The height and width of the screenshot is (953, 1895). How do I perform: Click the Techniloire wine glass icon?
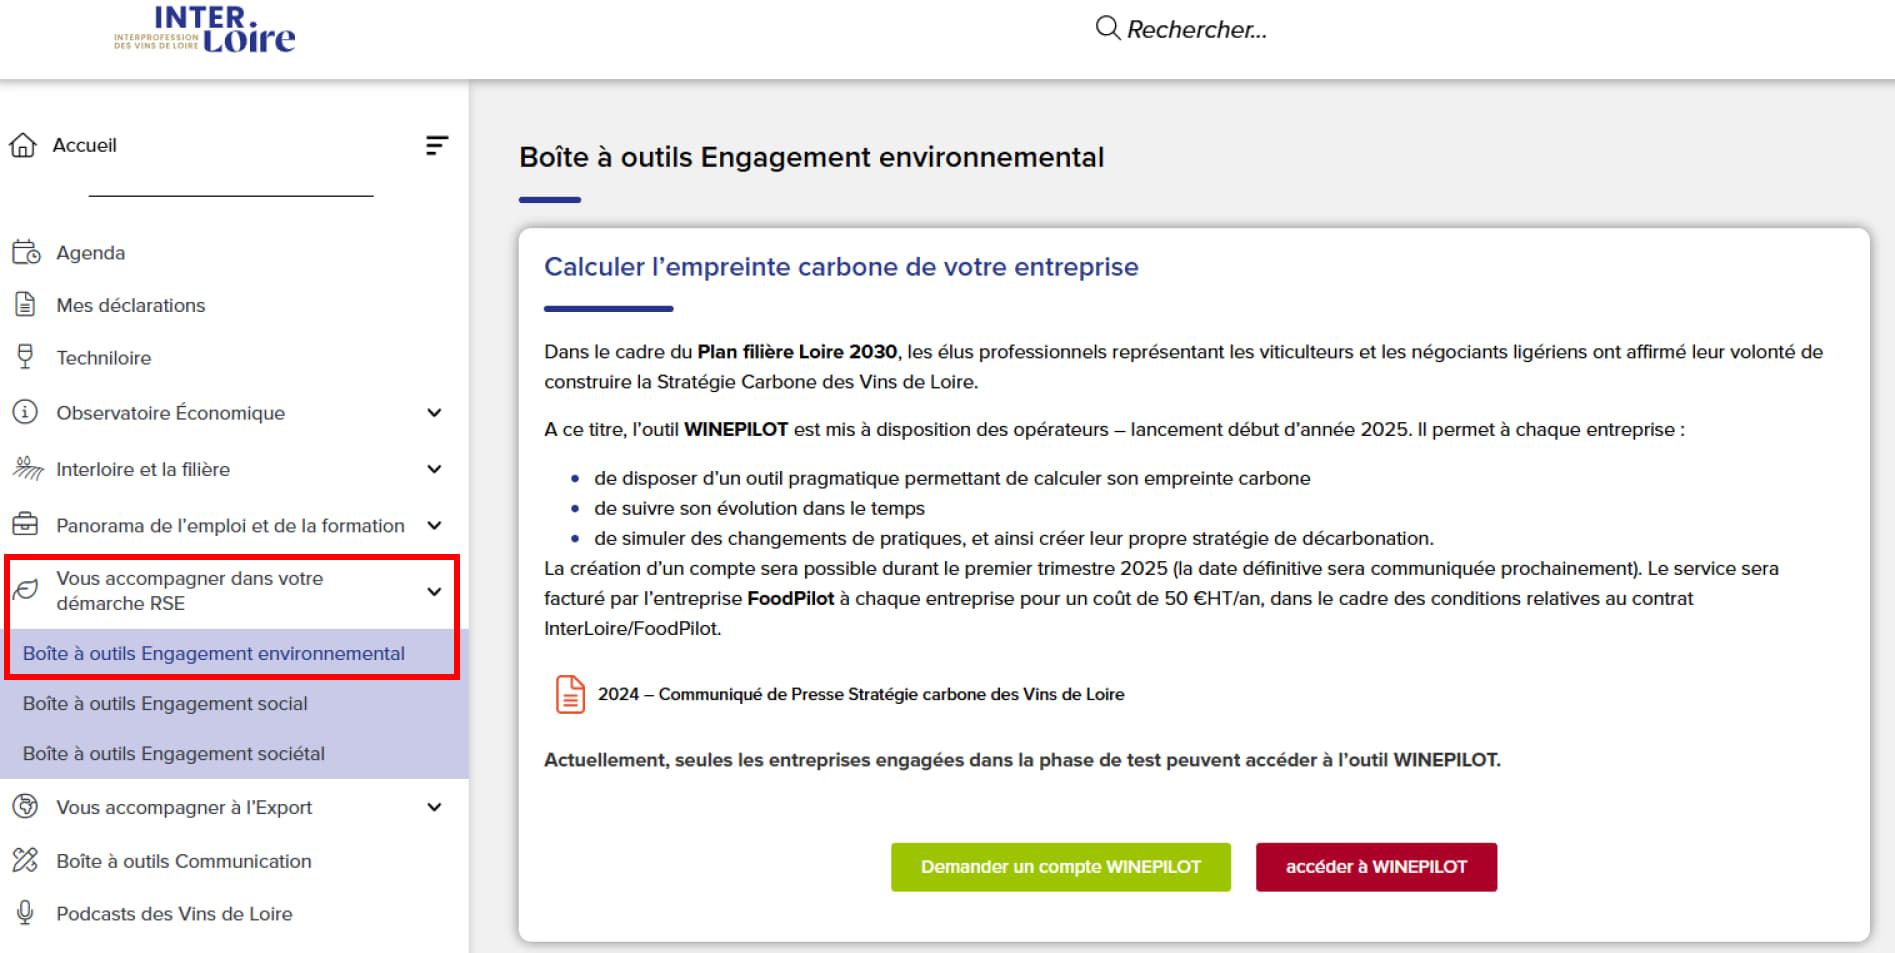click(x=25, y=357)
